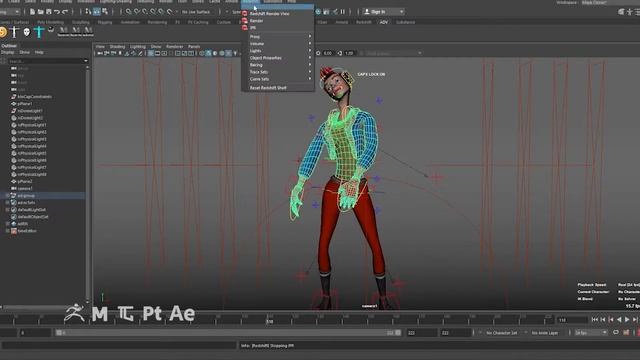The image size is (640, 360).
Task: Toggle smooth shade all in viewport
Action: coord(209,53)
